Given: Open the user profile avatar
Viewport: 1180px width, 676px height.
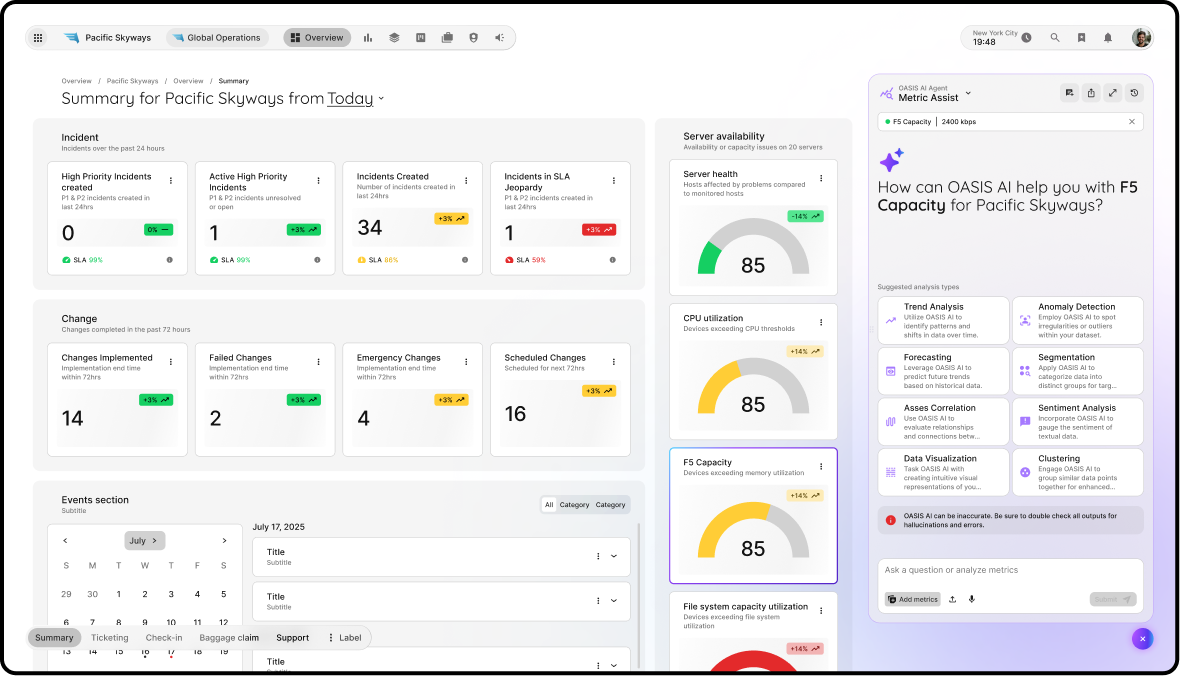Looking at the screenshot, I should click(x=1142, y=38).
